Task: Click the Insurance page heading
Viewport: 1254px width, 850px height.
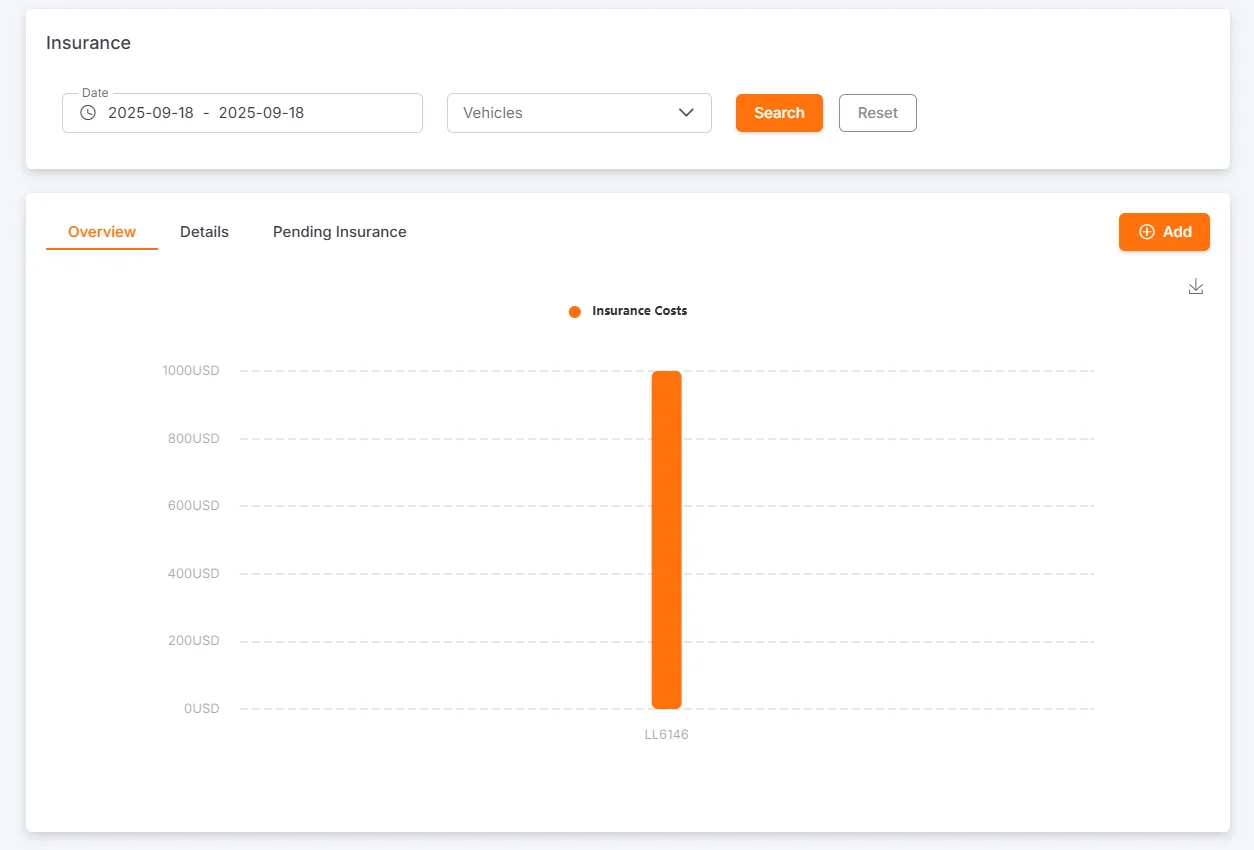Action: pos(88,43)
